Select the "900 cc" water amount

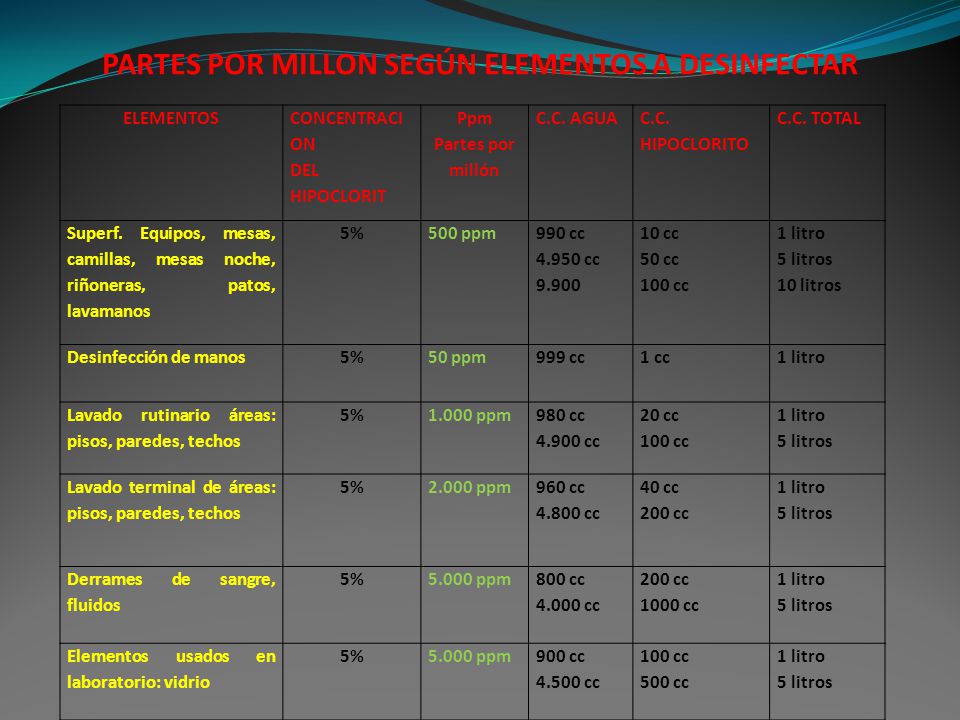pyautogui.click(x=560, y=657)
